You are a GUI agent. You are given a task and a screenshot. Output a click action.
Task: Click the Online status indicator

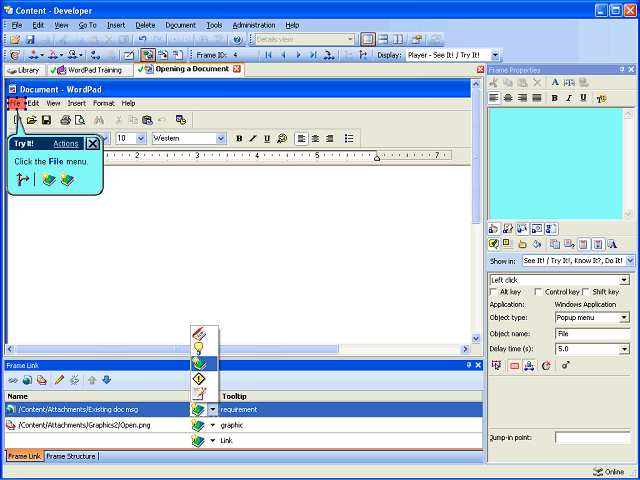click(609, 472)
